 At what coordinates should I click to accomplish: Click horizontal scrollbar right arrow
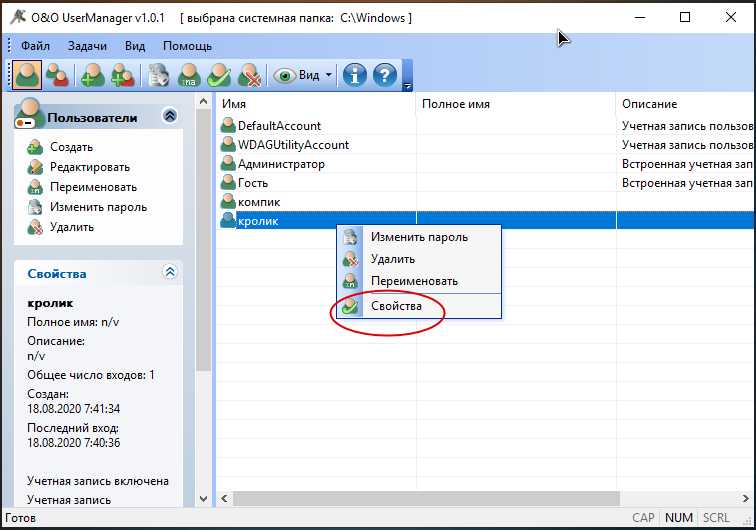746,499
